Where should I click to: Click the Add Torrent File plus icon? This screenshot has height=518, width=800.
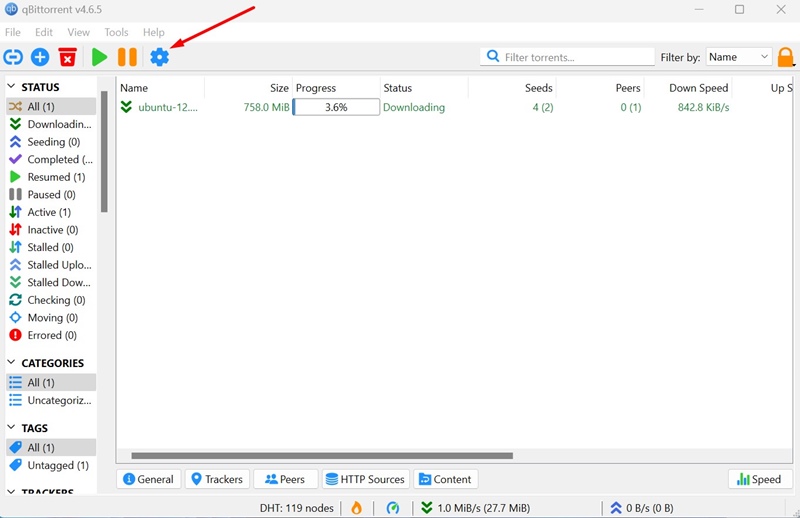40,57
